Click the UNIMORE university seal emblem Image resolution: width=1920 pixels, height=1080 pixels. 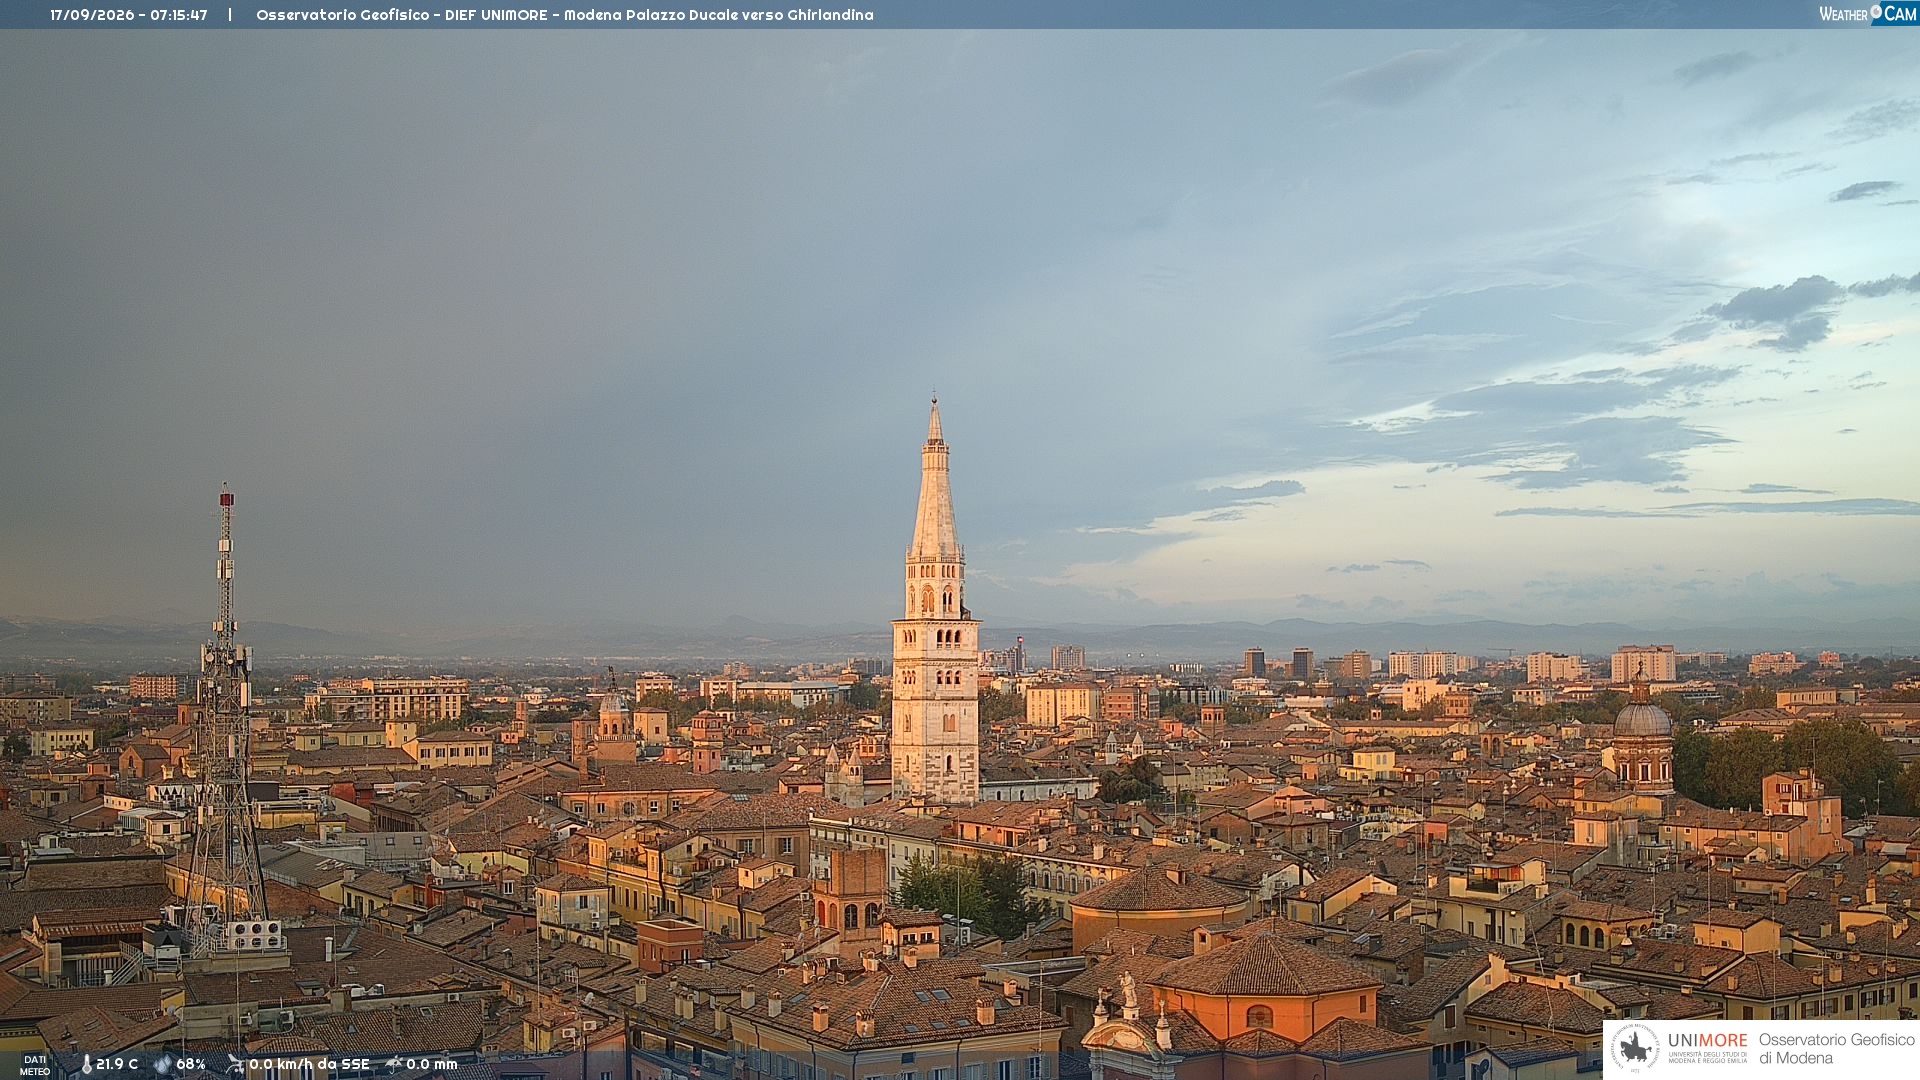coord(1635,1049)
